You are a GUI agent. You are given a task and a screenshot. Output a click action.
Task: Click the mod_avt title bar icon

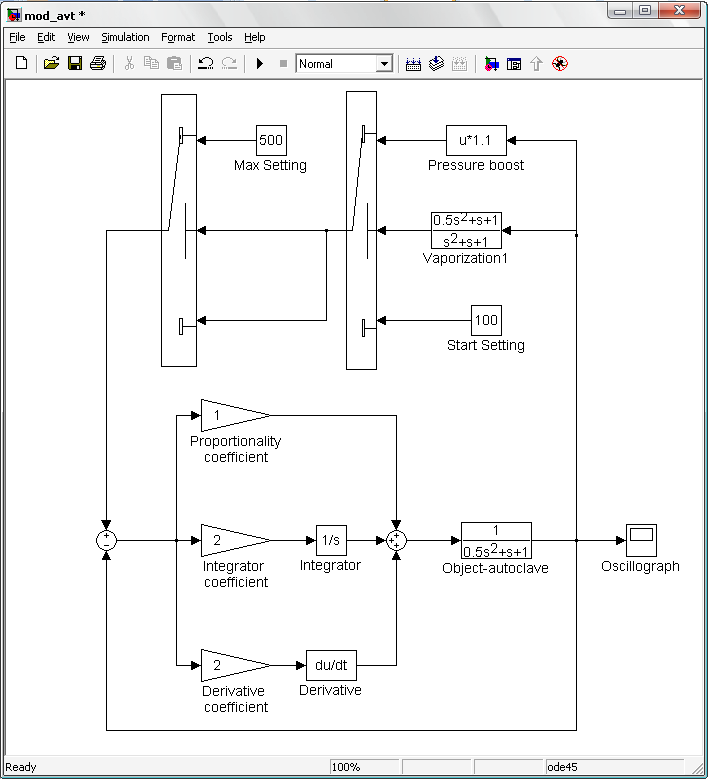13,14
